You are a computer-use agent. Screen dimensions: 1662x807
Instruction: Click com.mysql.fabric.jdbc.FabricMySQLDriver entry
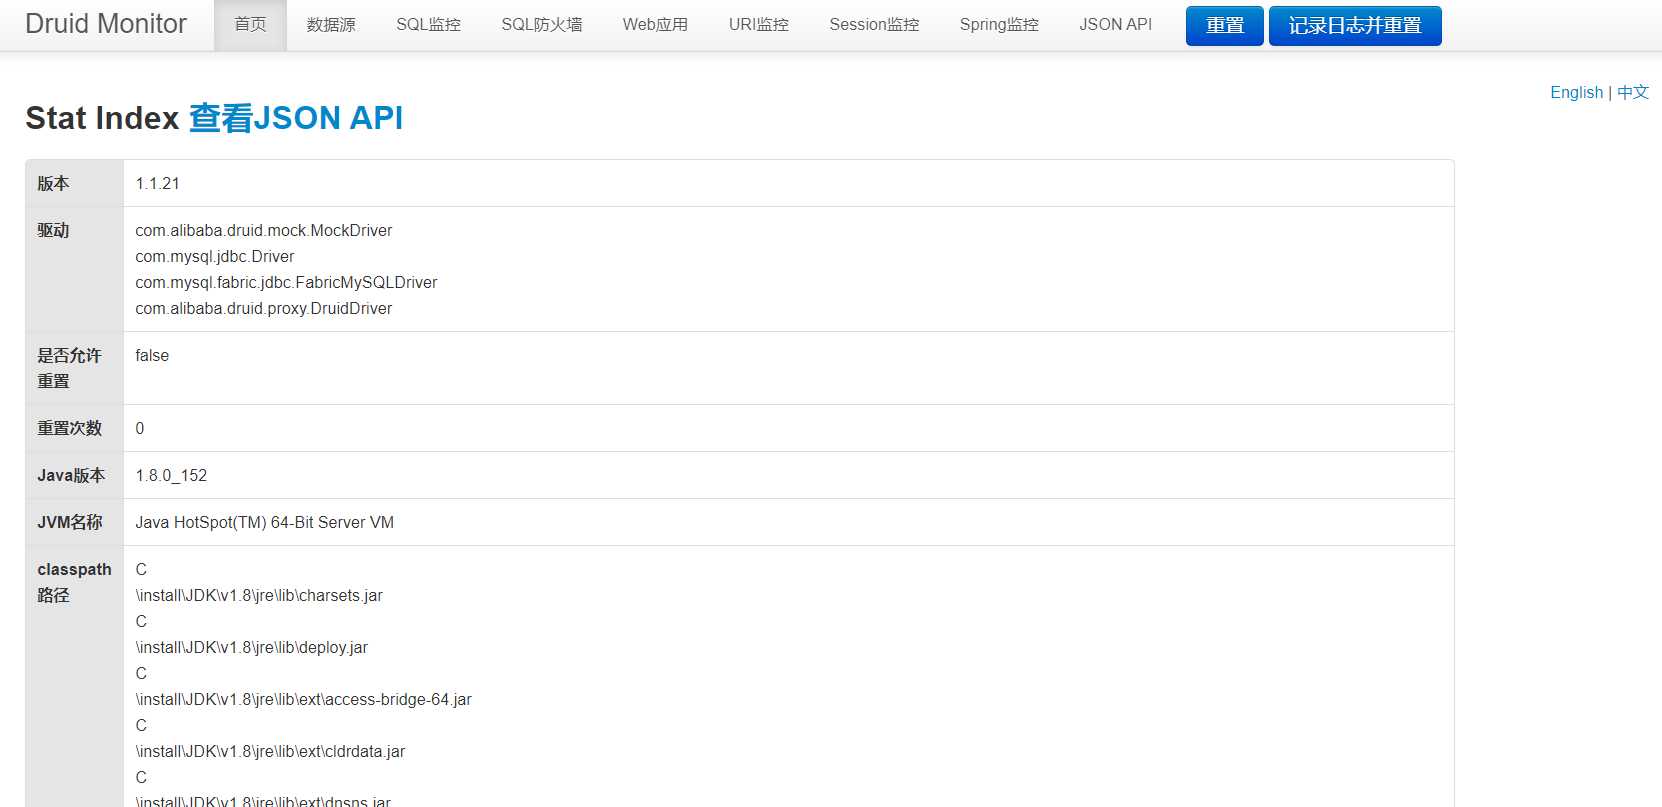(286, 282)
